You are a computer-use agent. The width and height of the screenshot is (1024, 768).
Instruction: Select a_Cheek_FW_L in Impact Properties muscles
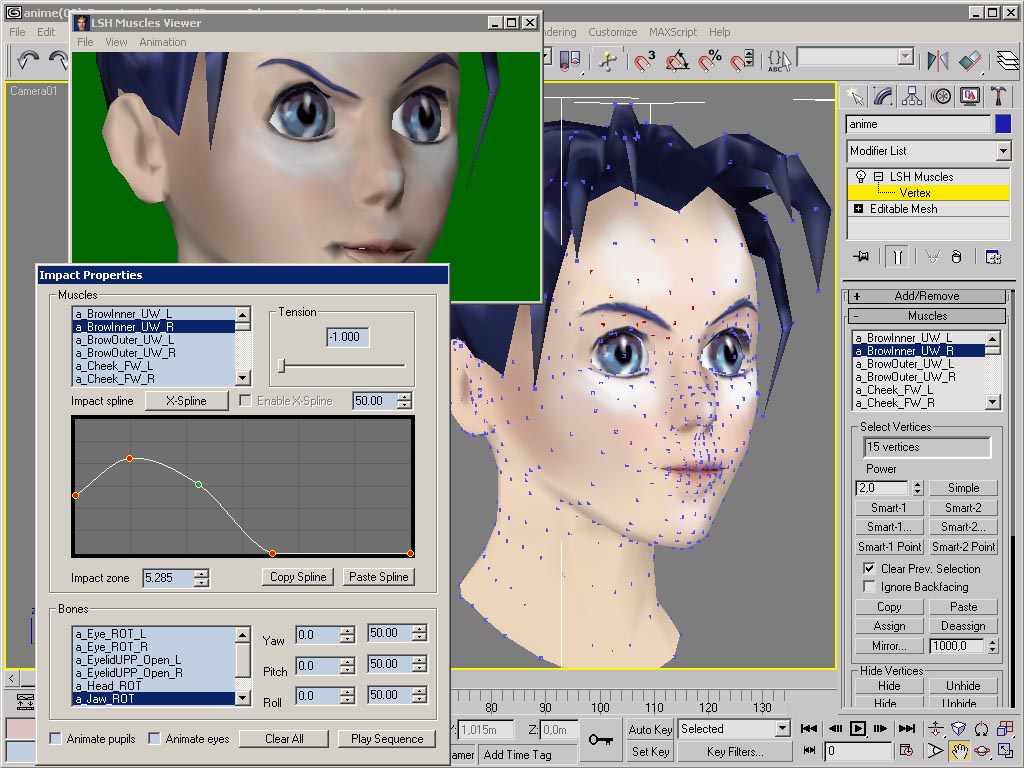tap(153, 366)
